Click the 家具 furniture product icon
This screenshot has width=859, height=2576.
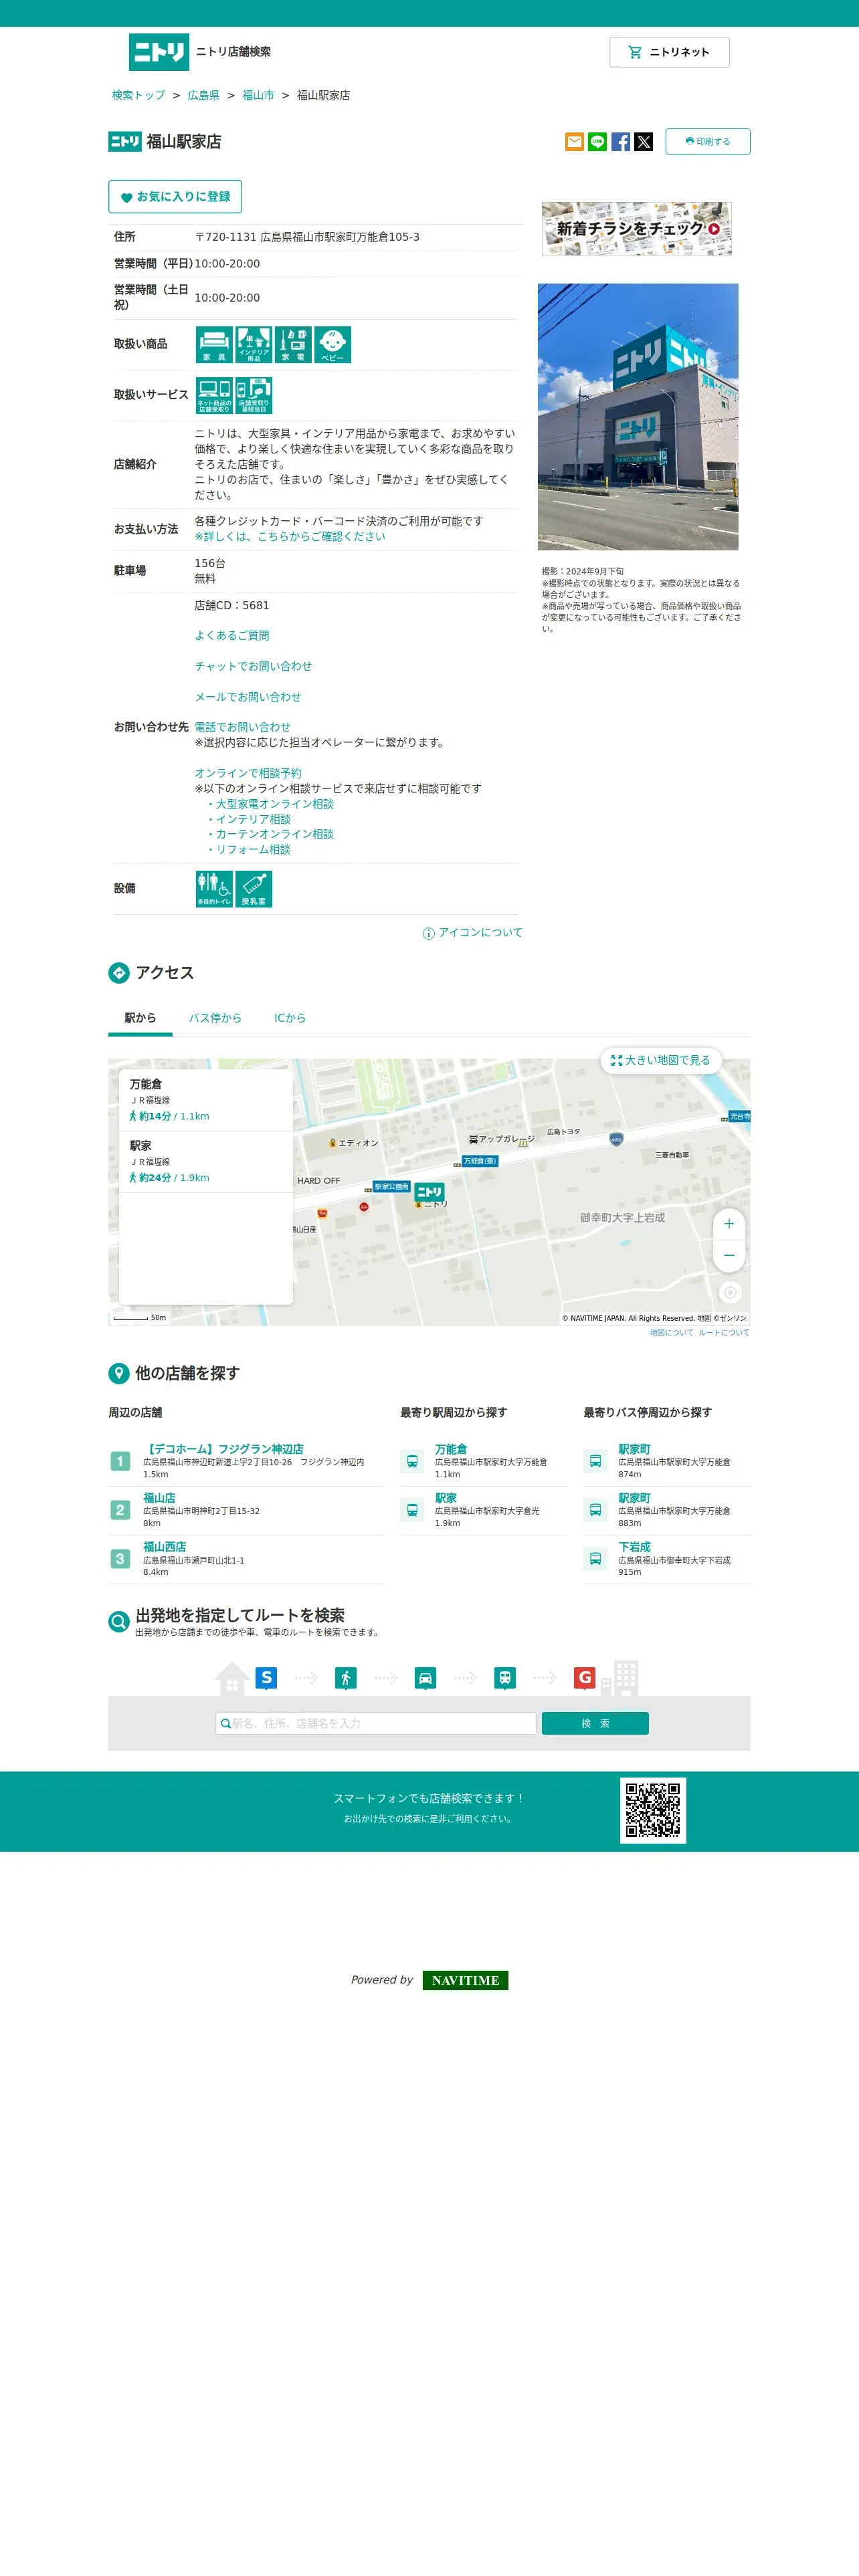214,345
